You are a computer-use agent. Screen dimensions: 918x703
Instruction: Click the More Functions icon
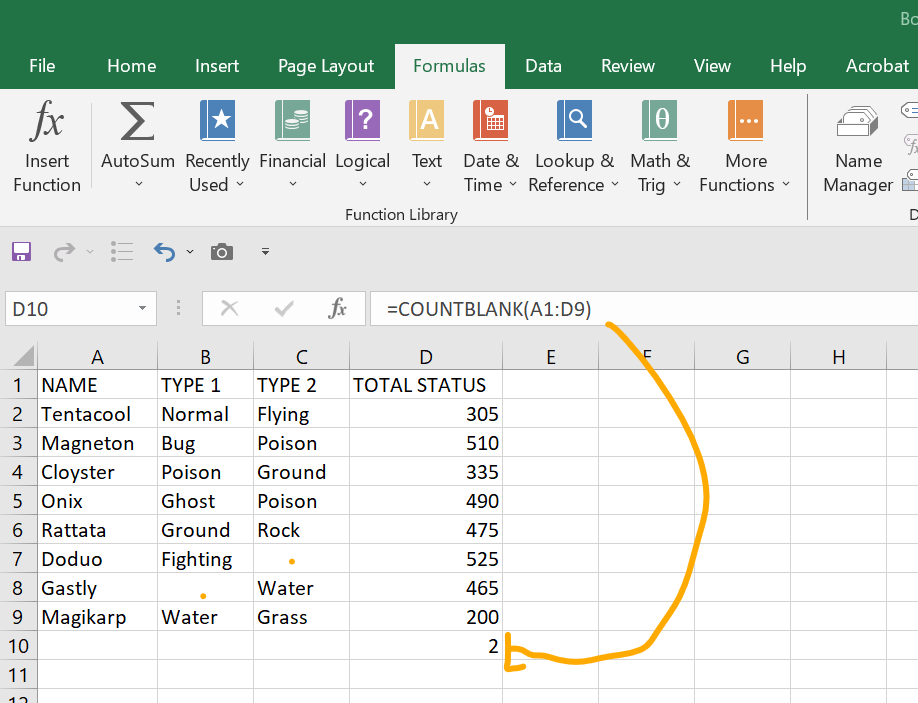point(745,120)
